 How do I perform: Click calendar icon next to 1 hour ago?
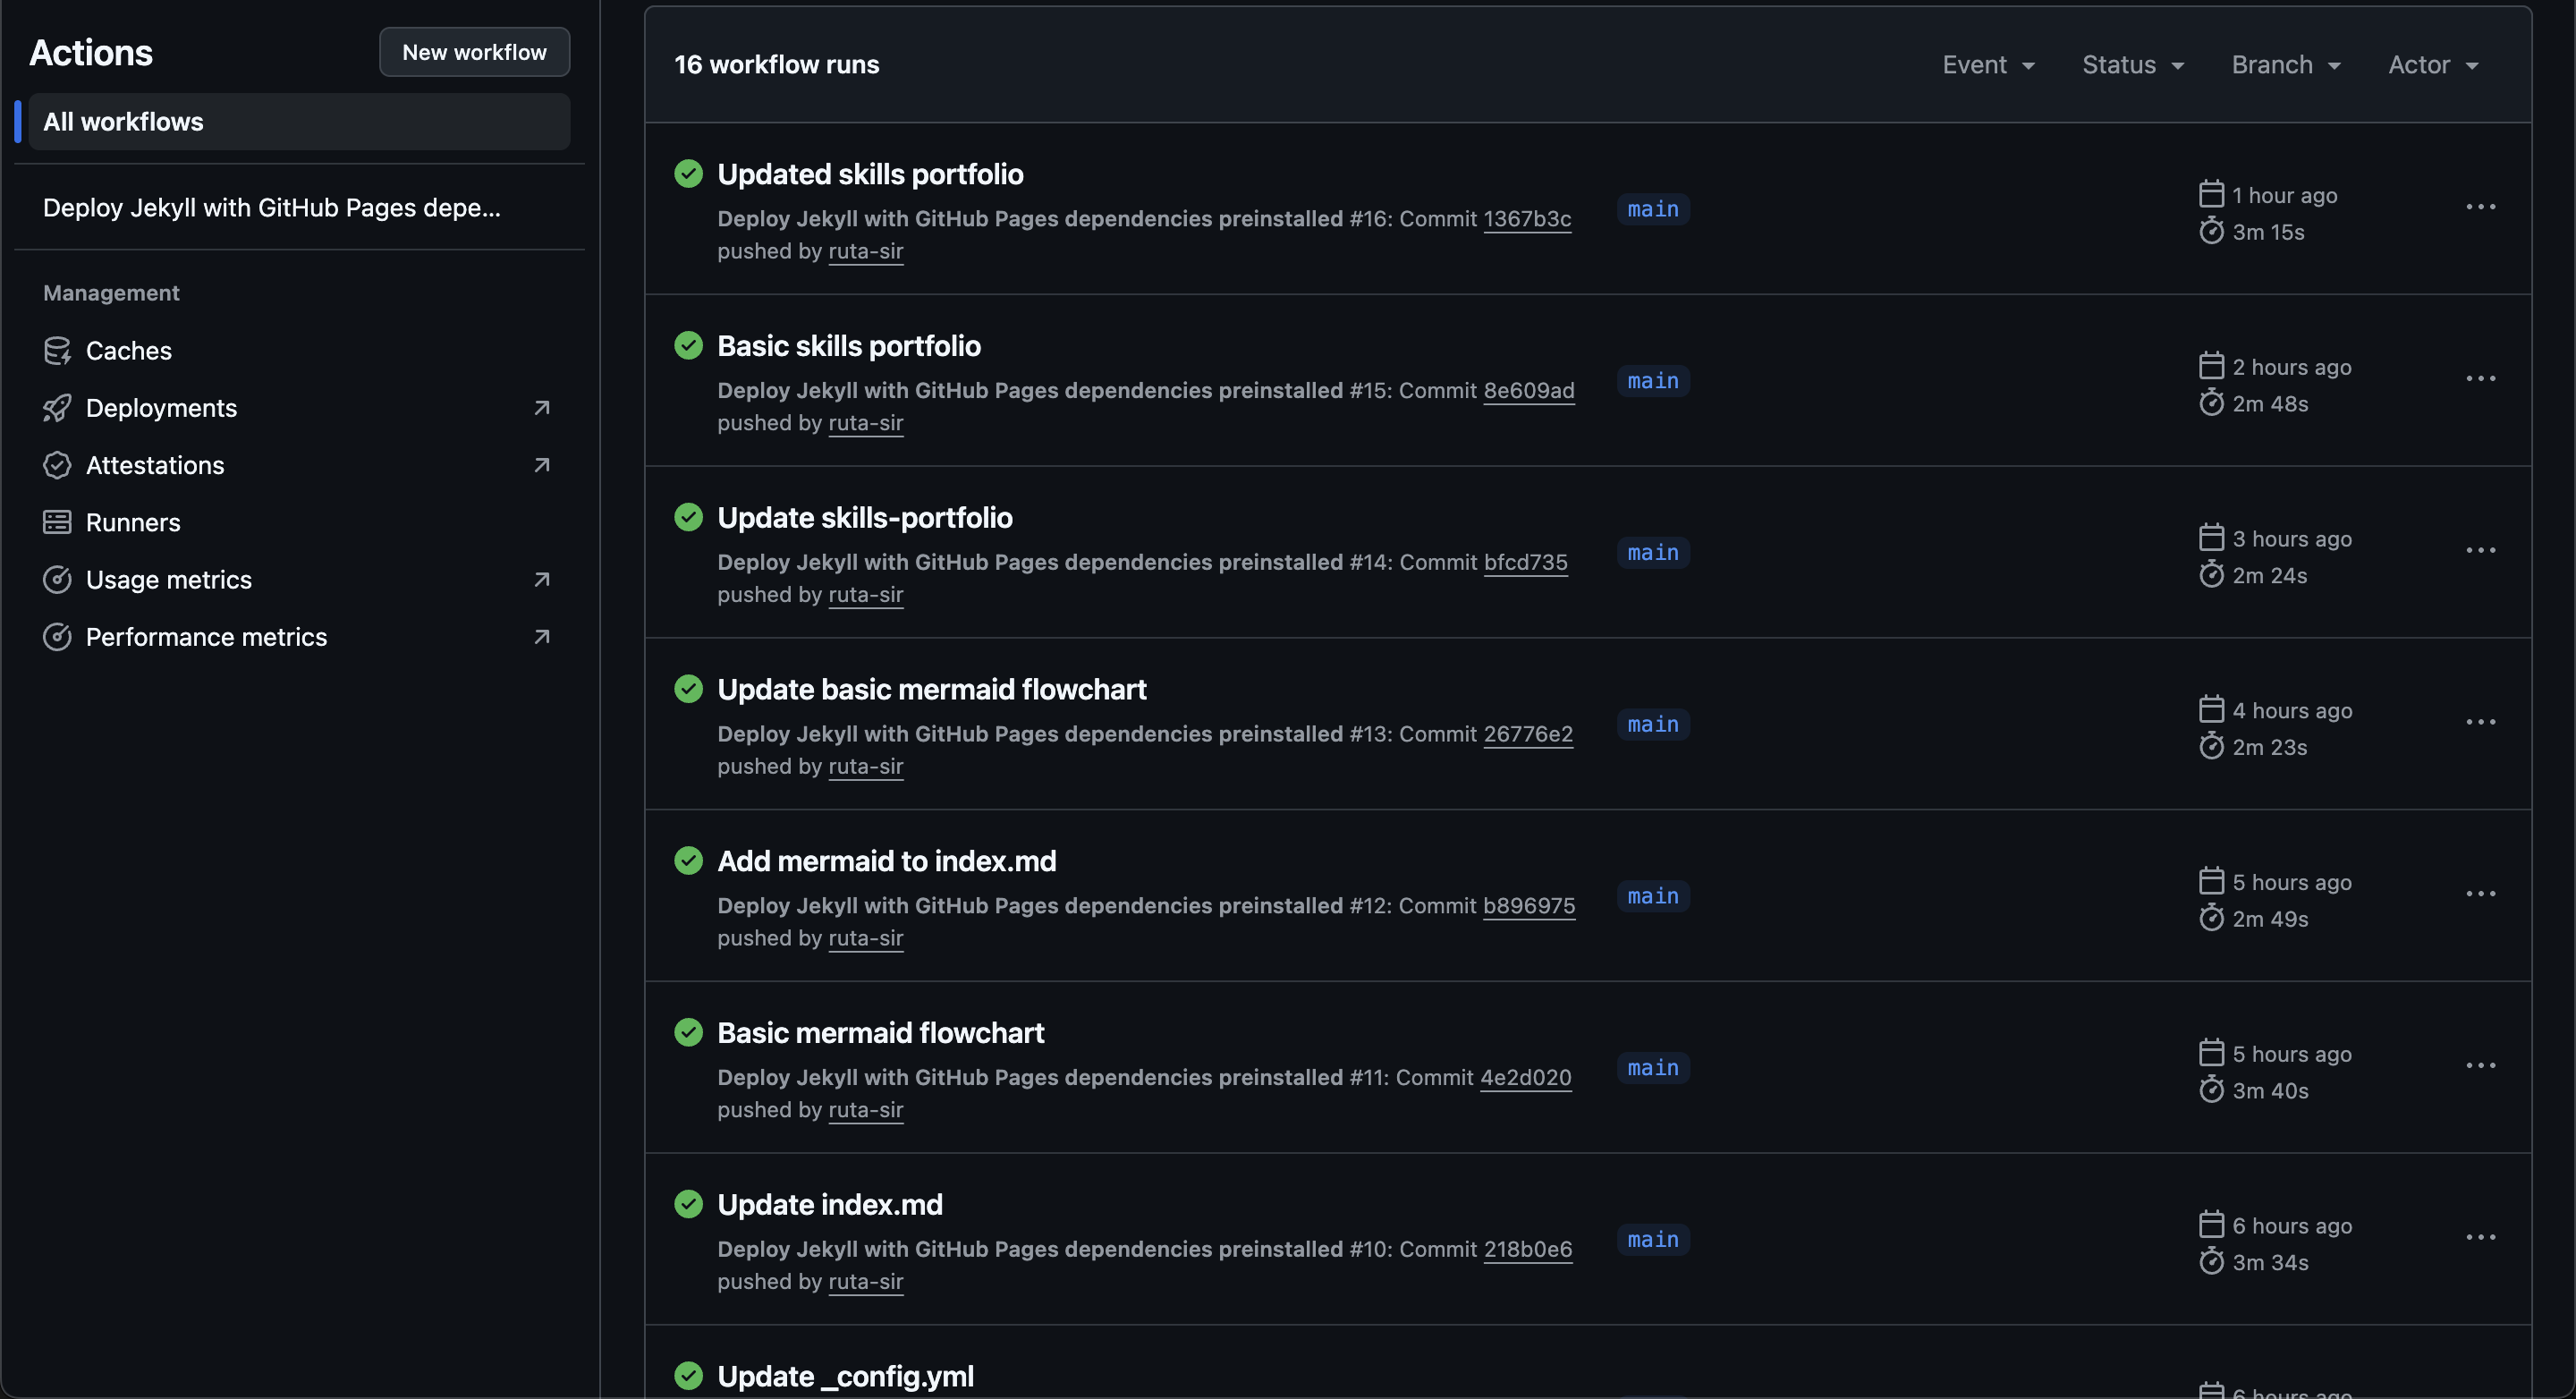pos(2211,194)
